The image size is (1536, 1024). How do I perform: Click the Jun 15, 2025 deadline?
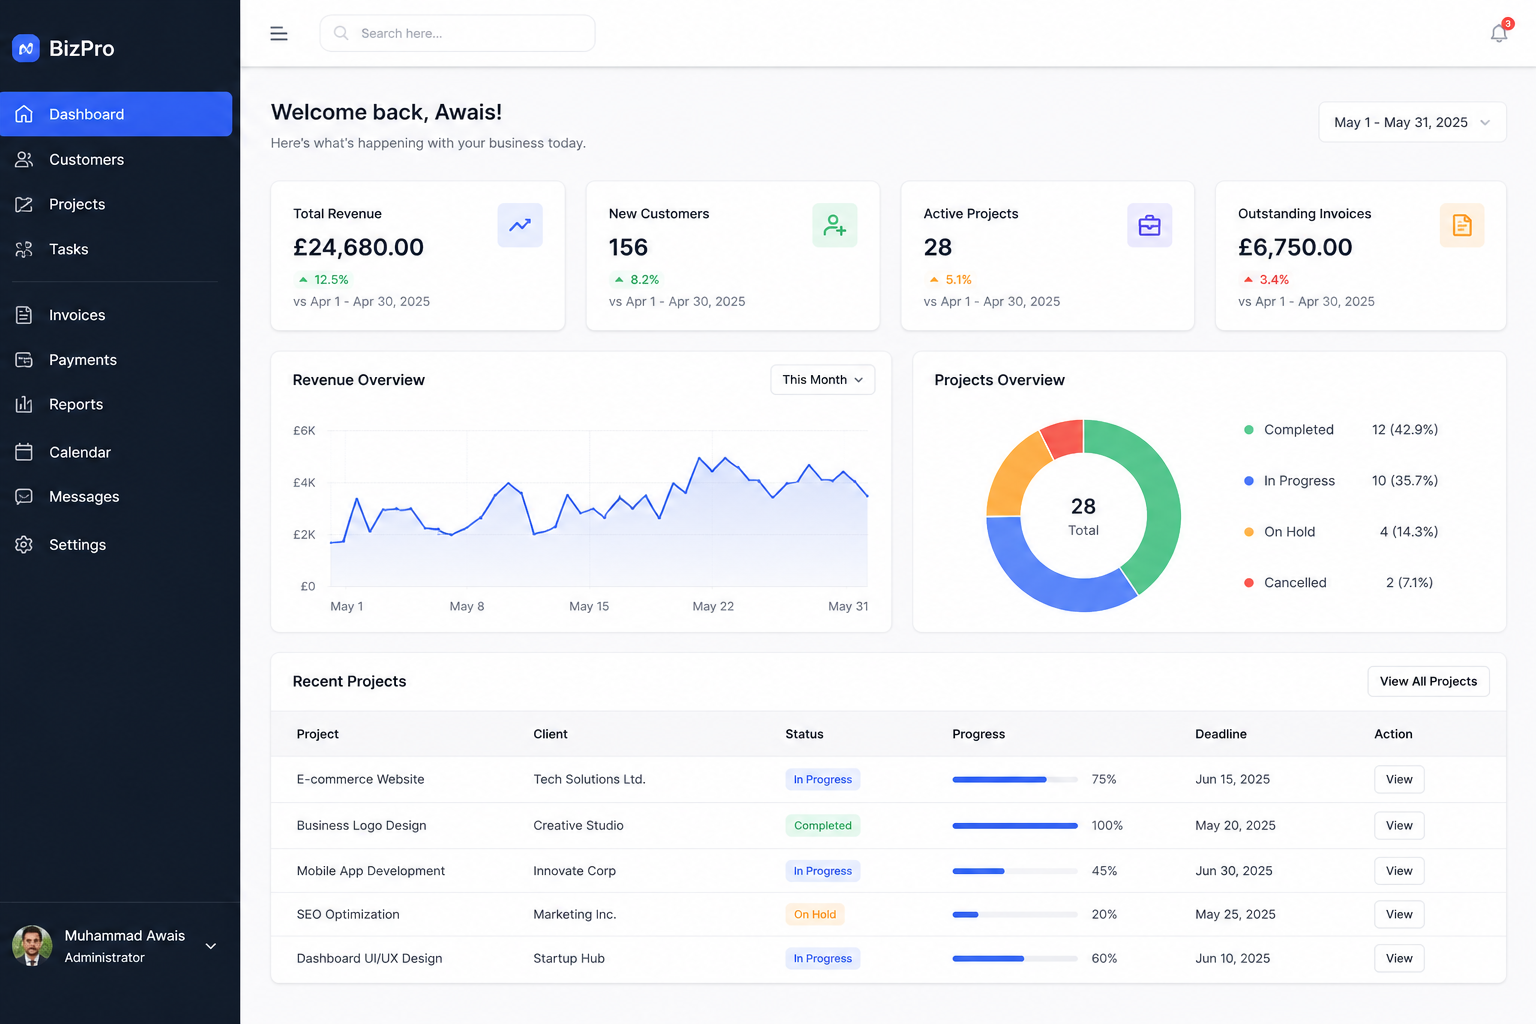coord(1232,779)
